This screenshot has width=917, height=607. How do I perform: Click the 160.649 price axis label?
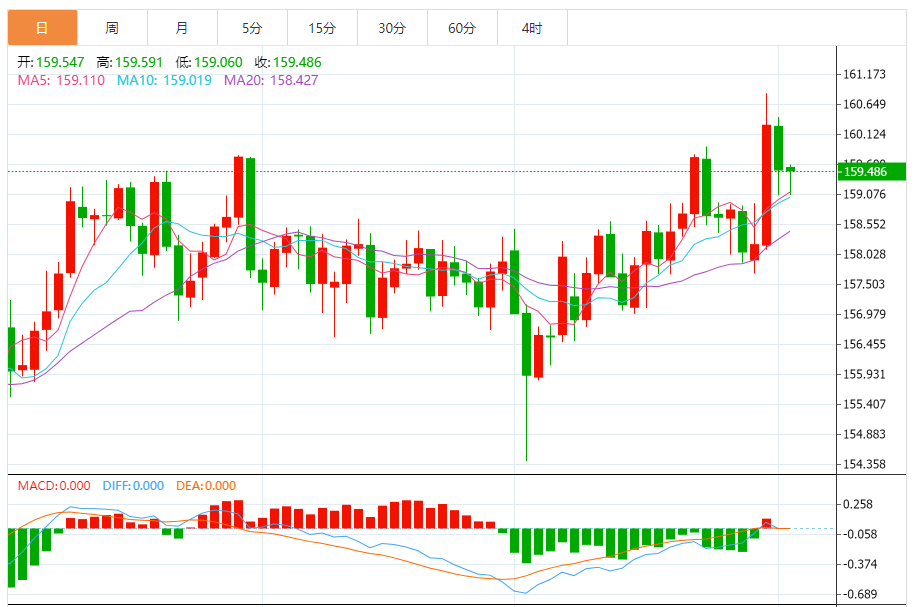click(x=864, y=104)
